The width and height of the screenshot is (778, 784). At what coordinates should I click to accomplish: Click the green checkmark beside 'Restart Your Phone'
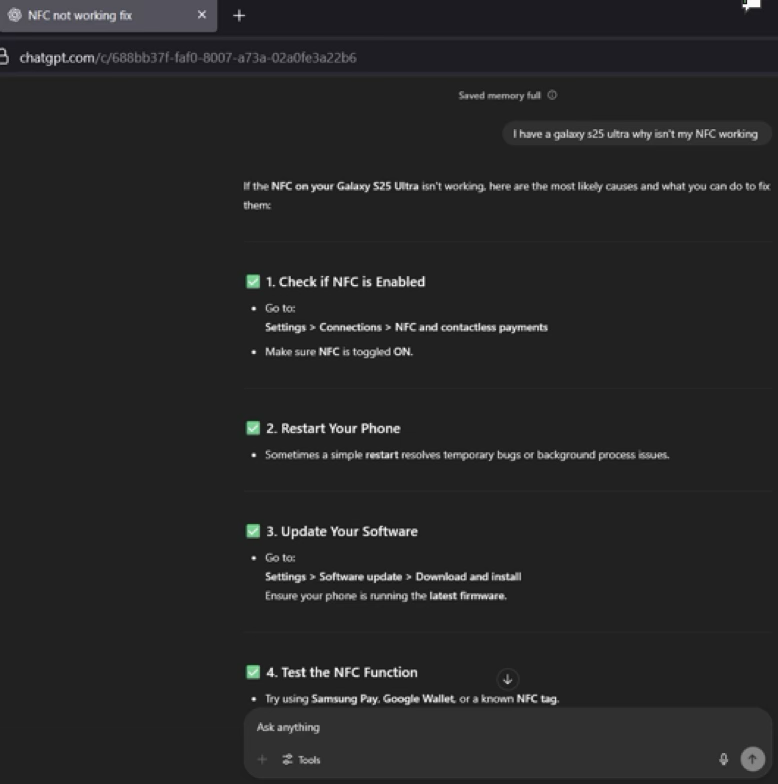click(253, 428)
